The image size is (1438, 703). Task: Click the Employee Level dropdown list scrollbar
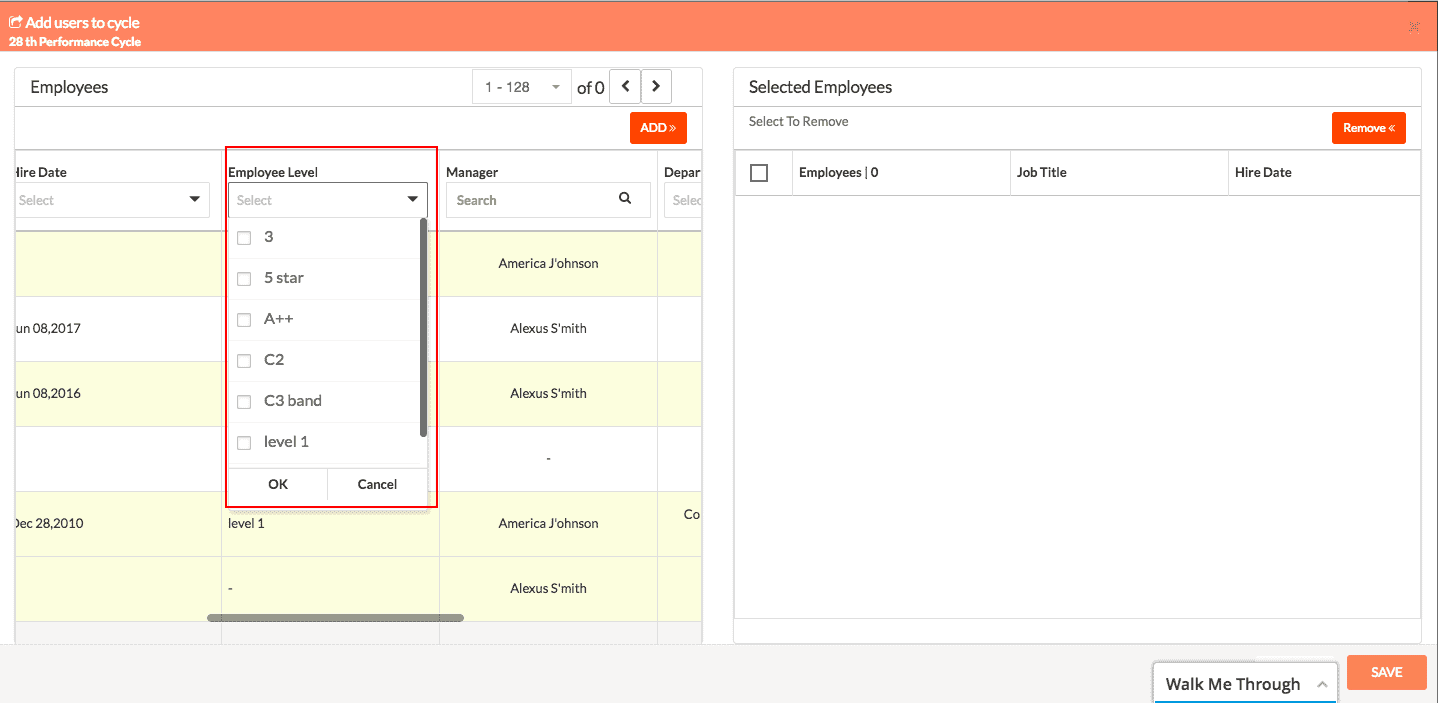point(423,328)
